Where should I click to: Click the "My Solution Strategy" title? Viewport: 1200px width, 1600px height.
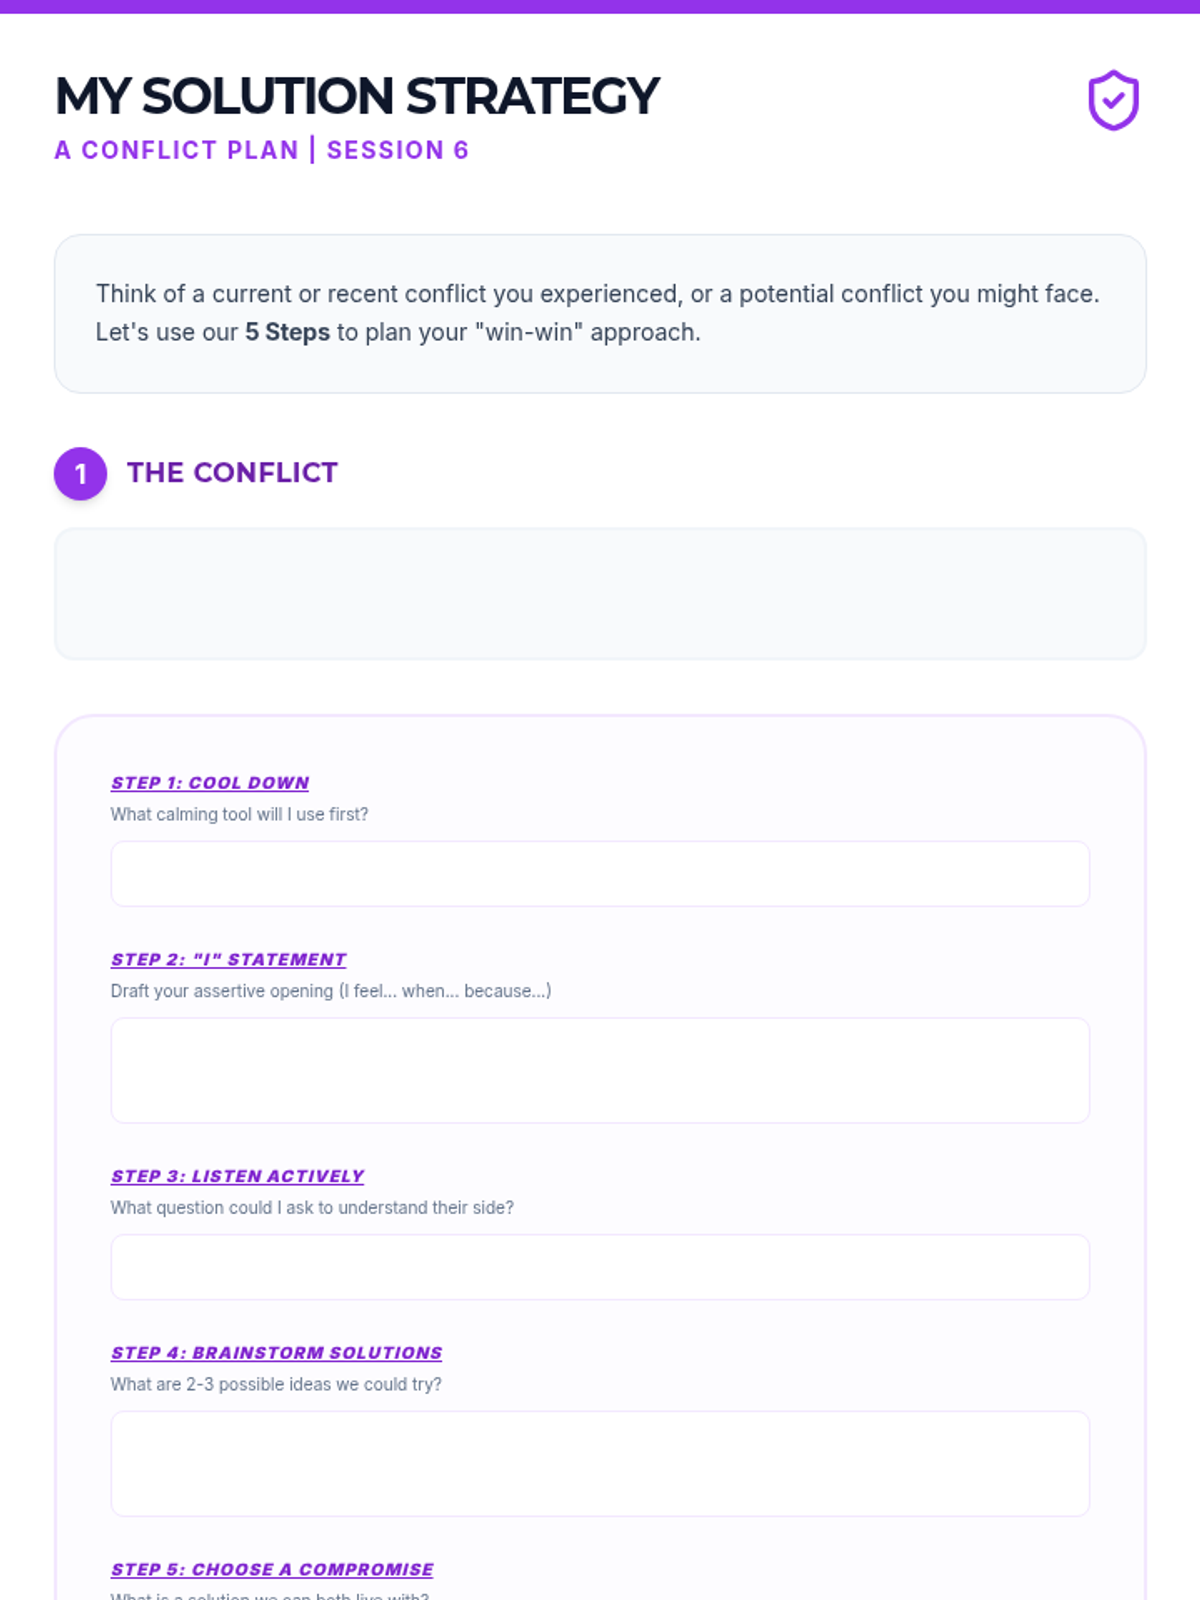[357, 96]
